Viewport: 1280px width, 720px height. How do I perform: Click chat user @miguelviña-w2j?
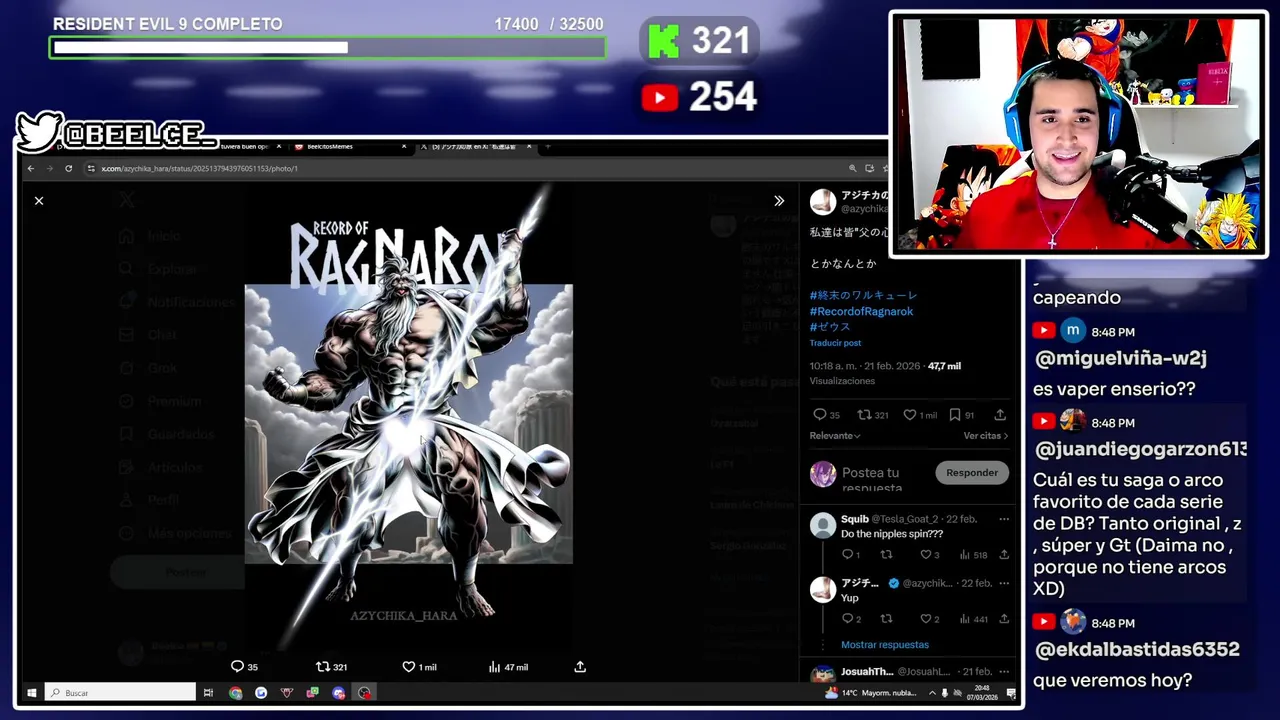coord(1120,358)
